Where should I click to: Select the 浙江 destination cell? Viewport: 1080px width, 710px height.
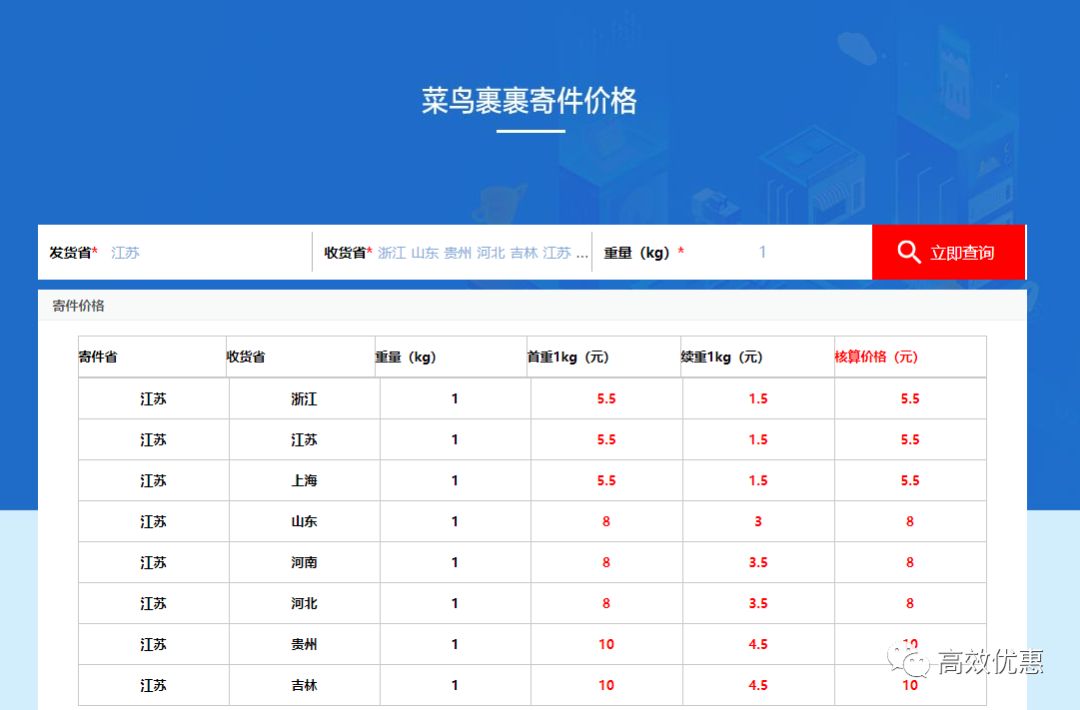pos(304,399)
